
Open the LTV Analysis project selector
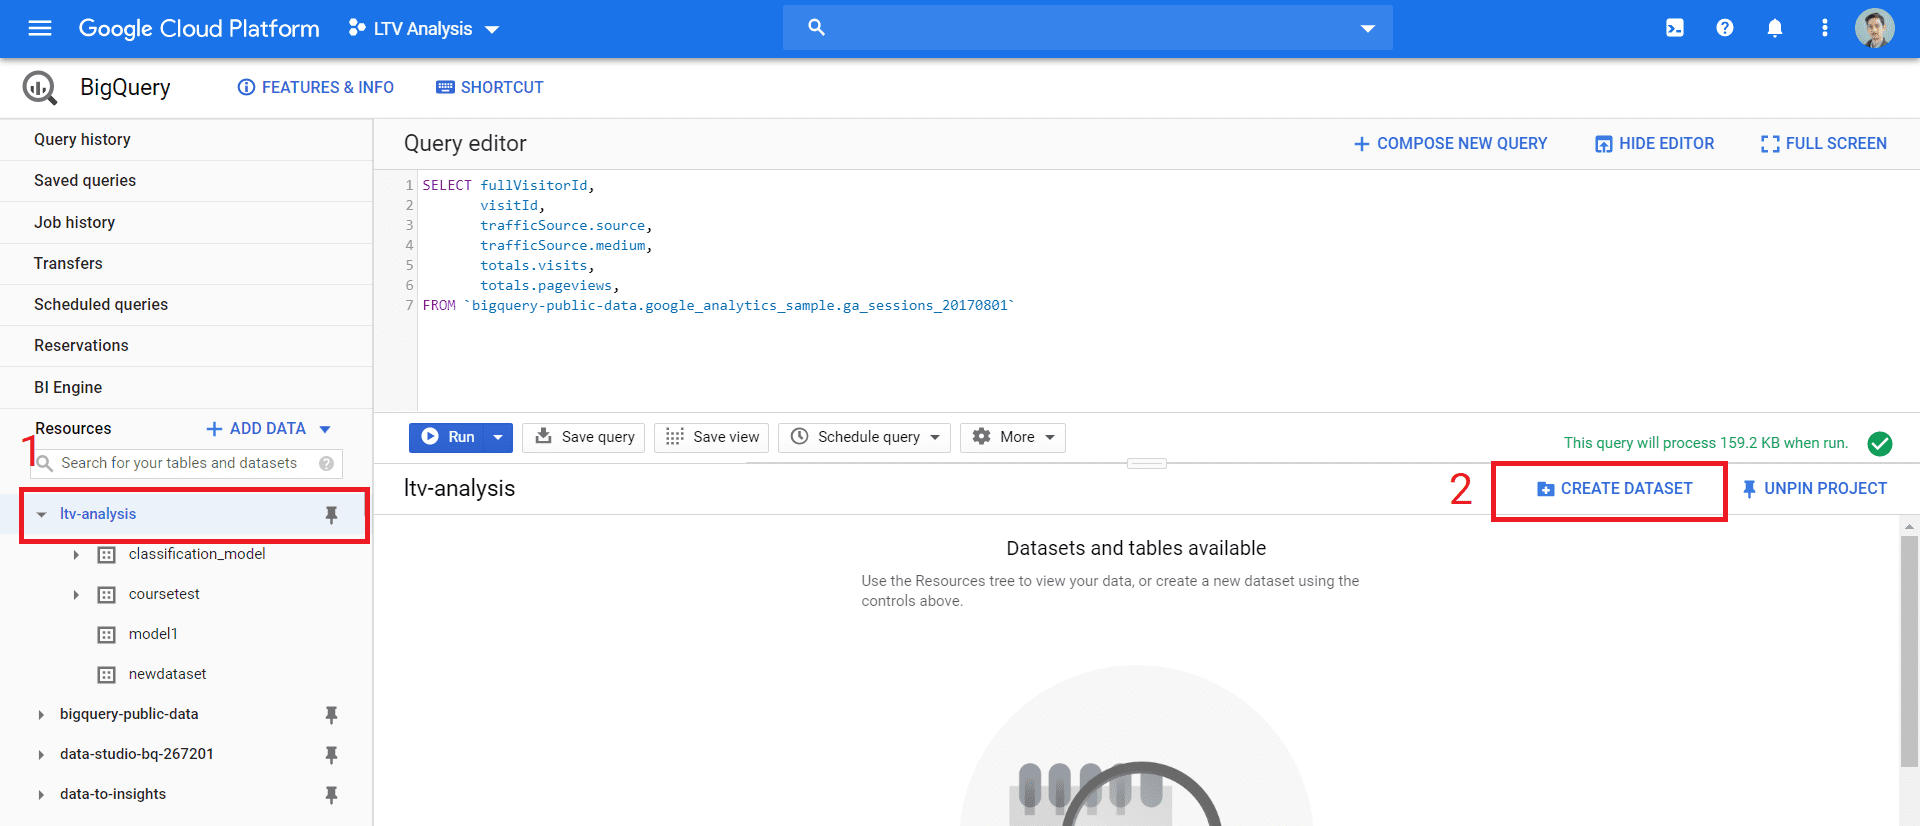(x=423, y=28)
